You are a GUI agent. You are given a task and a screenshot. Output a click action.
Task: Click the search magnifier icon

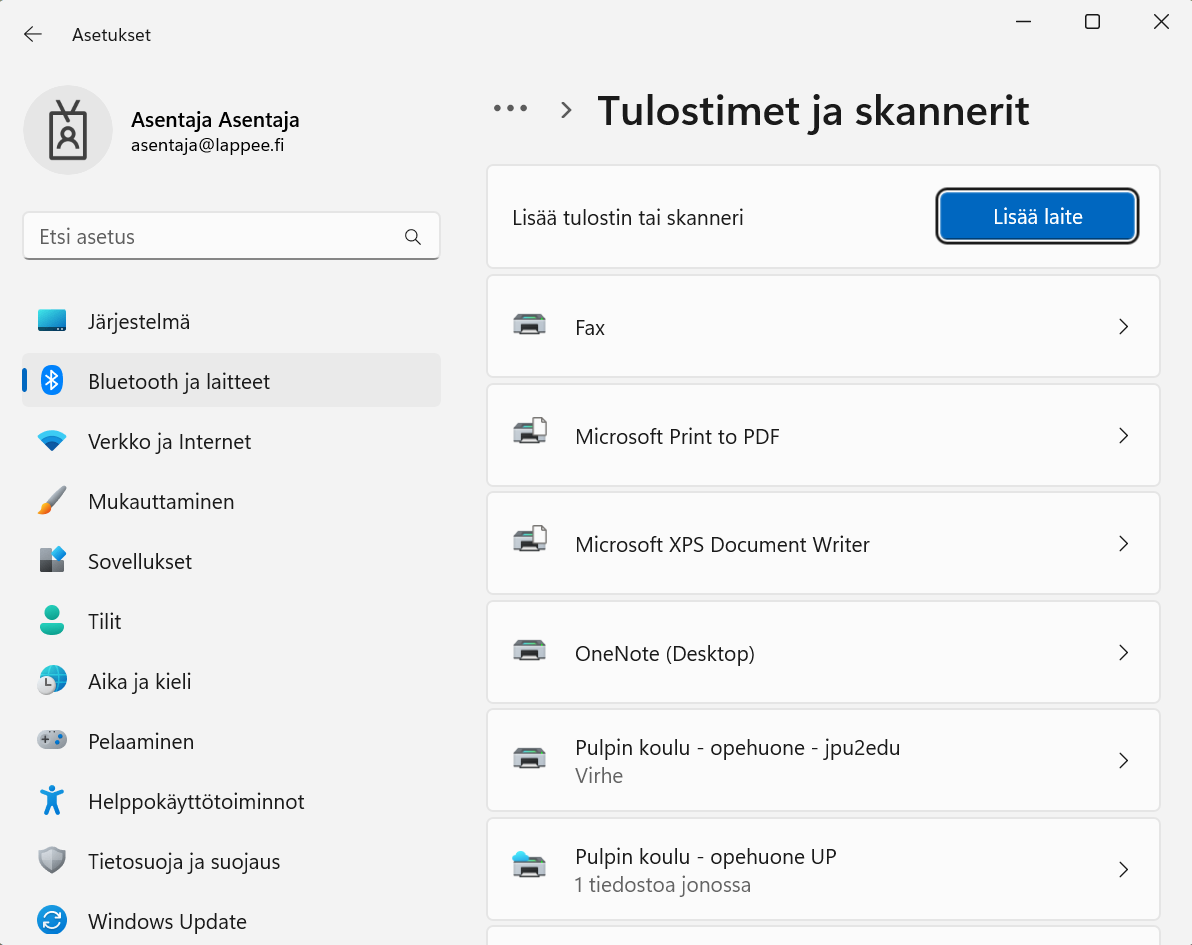coord(413,237)
